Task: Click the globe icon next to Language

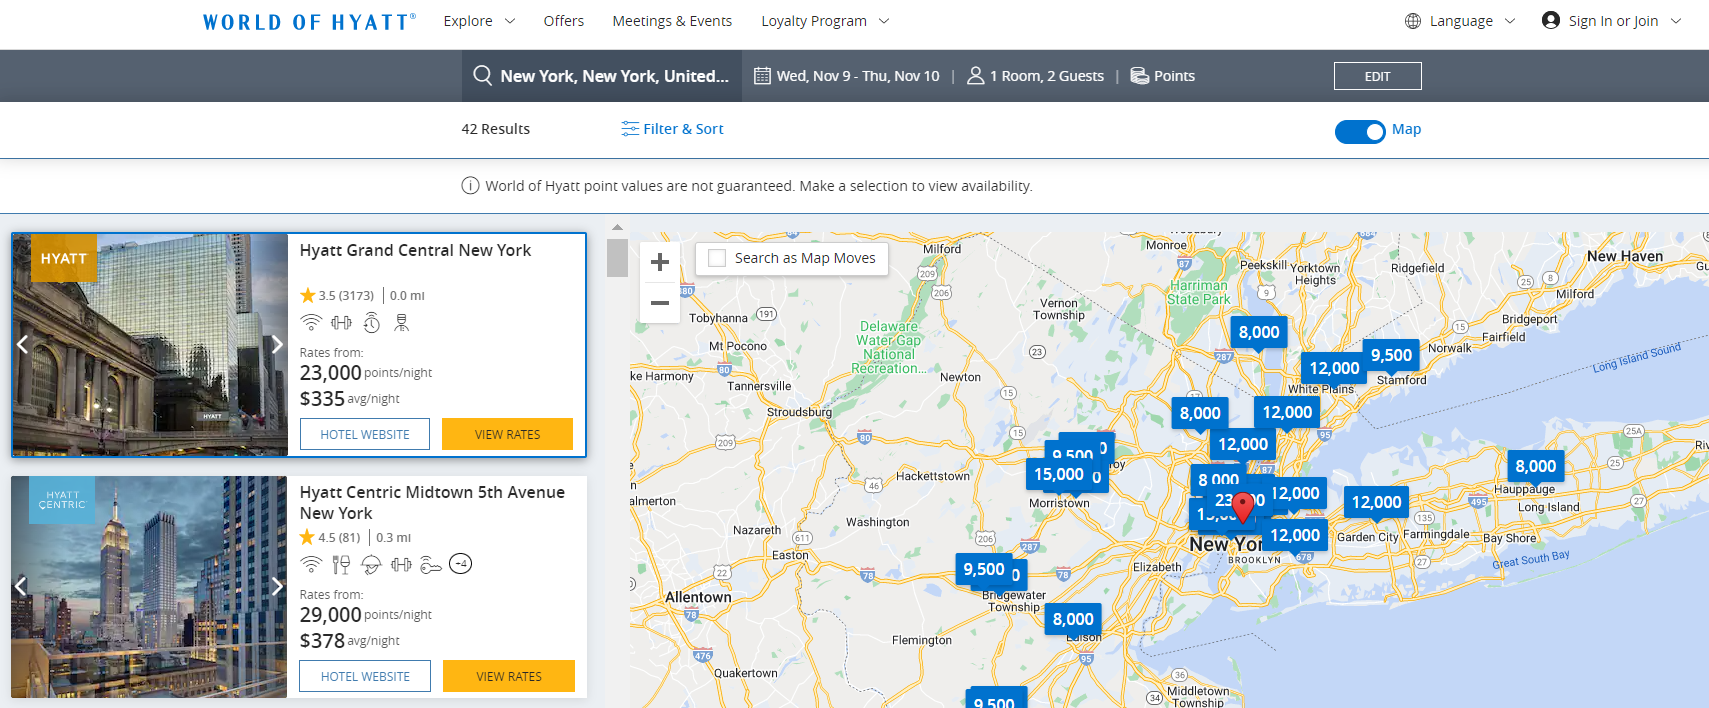Action: [1413, 21]
